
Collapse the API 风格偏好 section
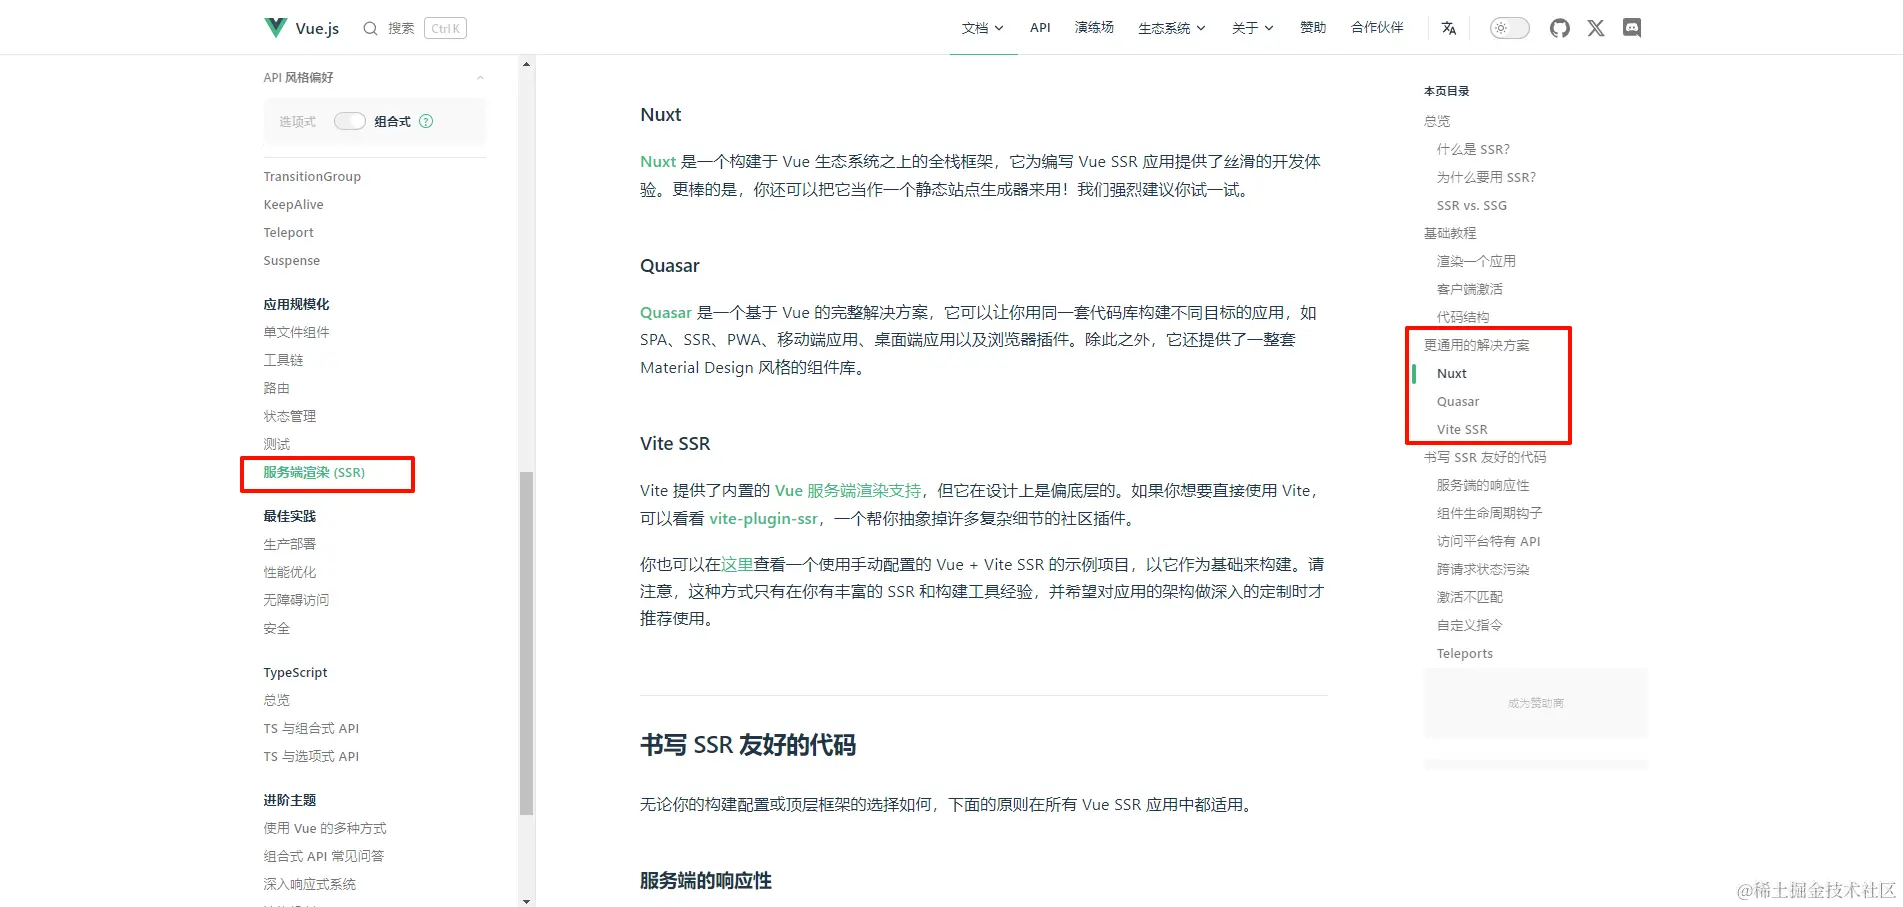point(480,77)
